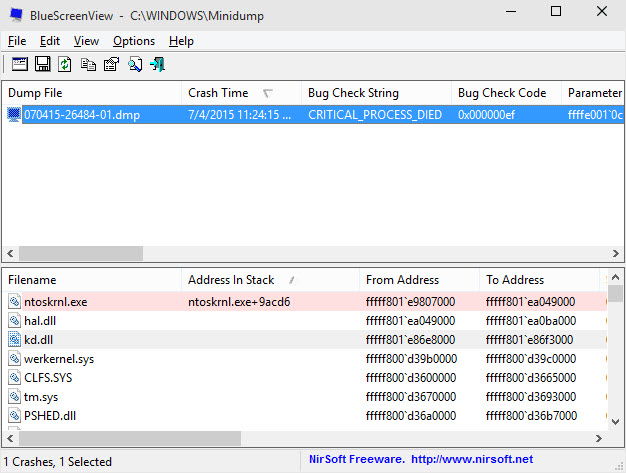The width and height of the screenshot is (626, 473).
Task: Click the Advanced Options toolbar icon
Action: click(x=20, y=64)
